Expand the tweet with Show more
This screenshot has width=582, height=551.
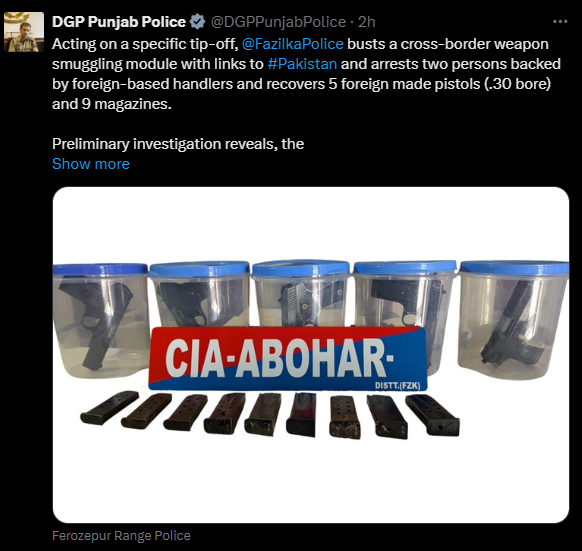(x=91, y=164)
